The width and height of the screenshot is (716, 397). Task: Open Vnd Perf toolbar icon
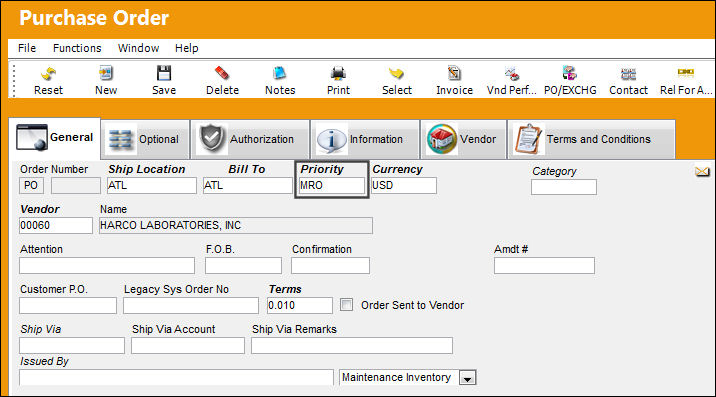pyautogui.click(x=512, y=73)
